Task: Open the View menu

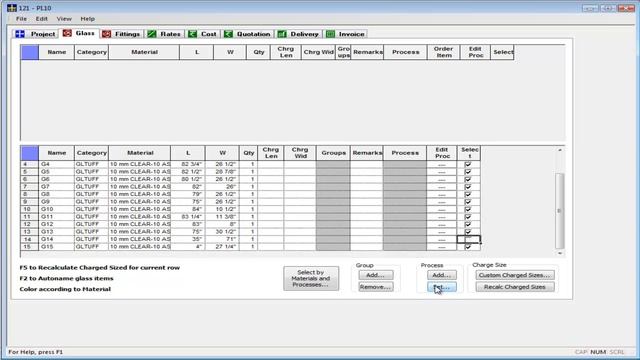Action: pyautogui.click(x=64, y=19)
